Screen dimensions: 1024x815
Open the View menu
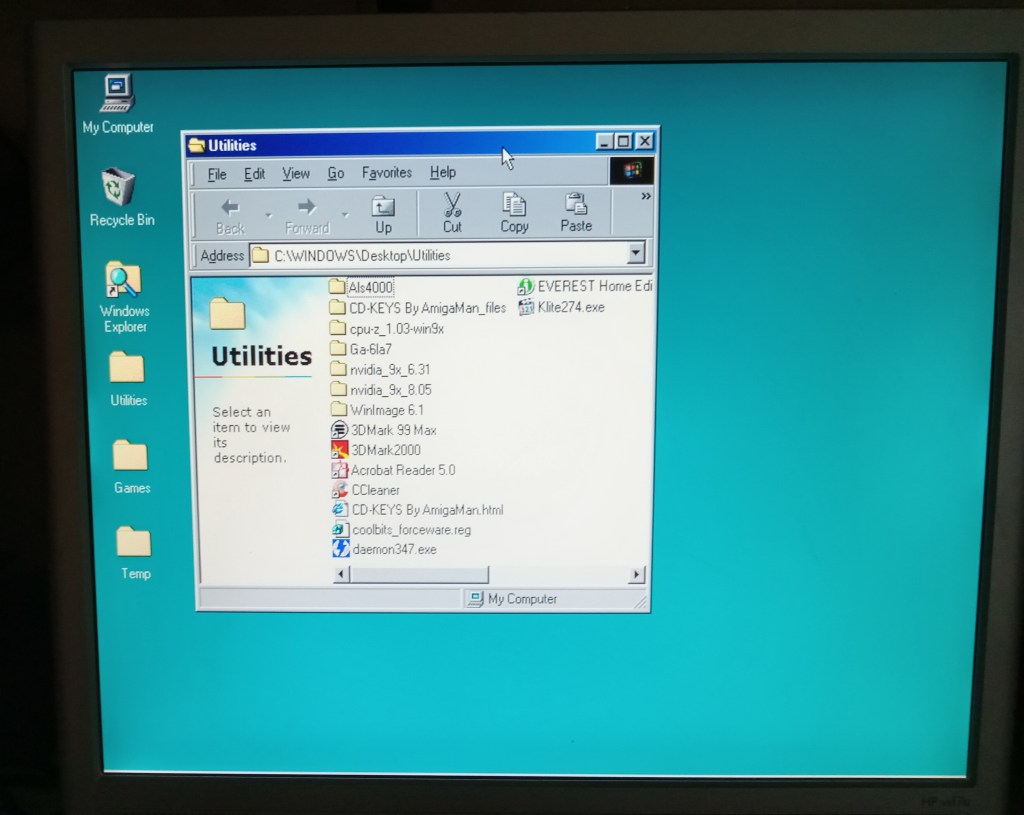(295, 174)
